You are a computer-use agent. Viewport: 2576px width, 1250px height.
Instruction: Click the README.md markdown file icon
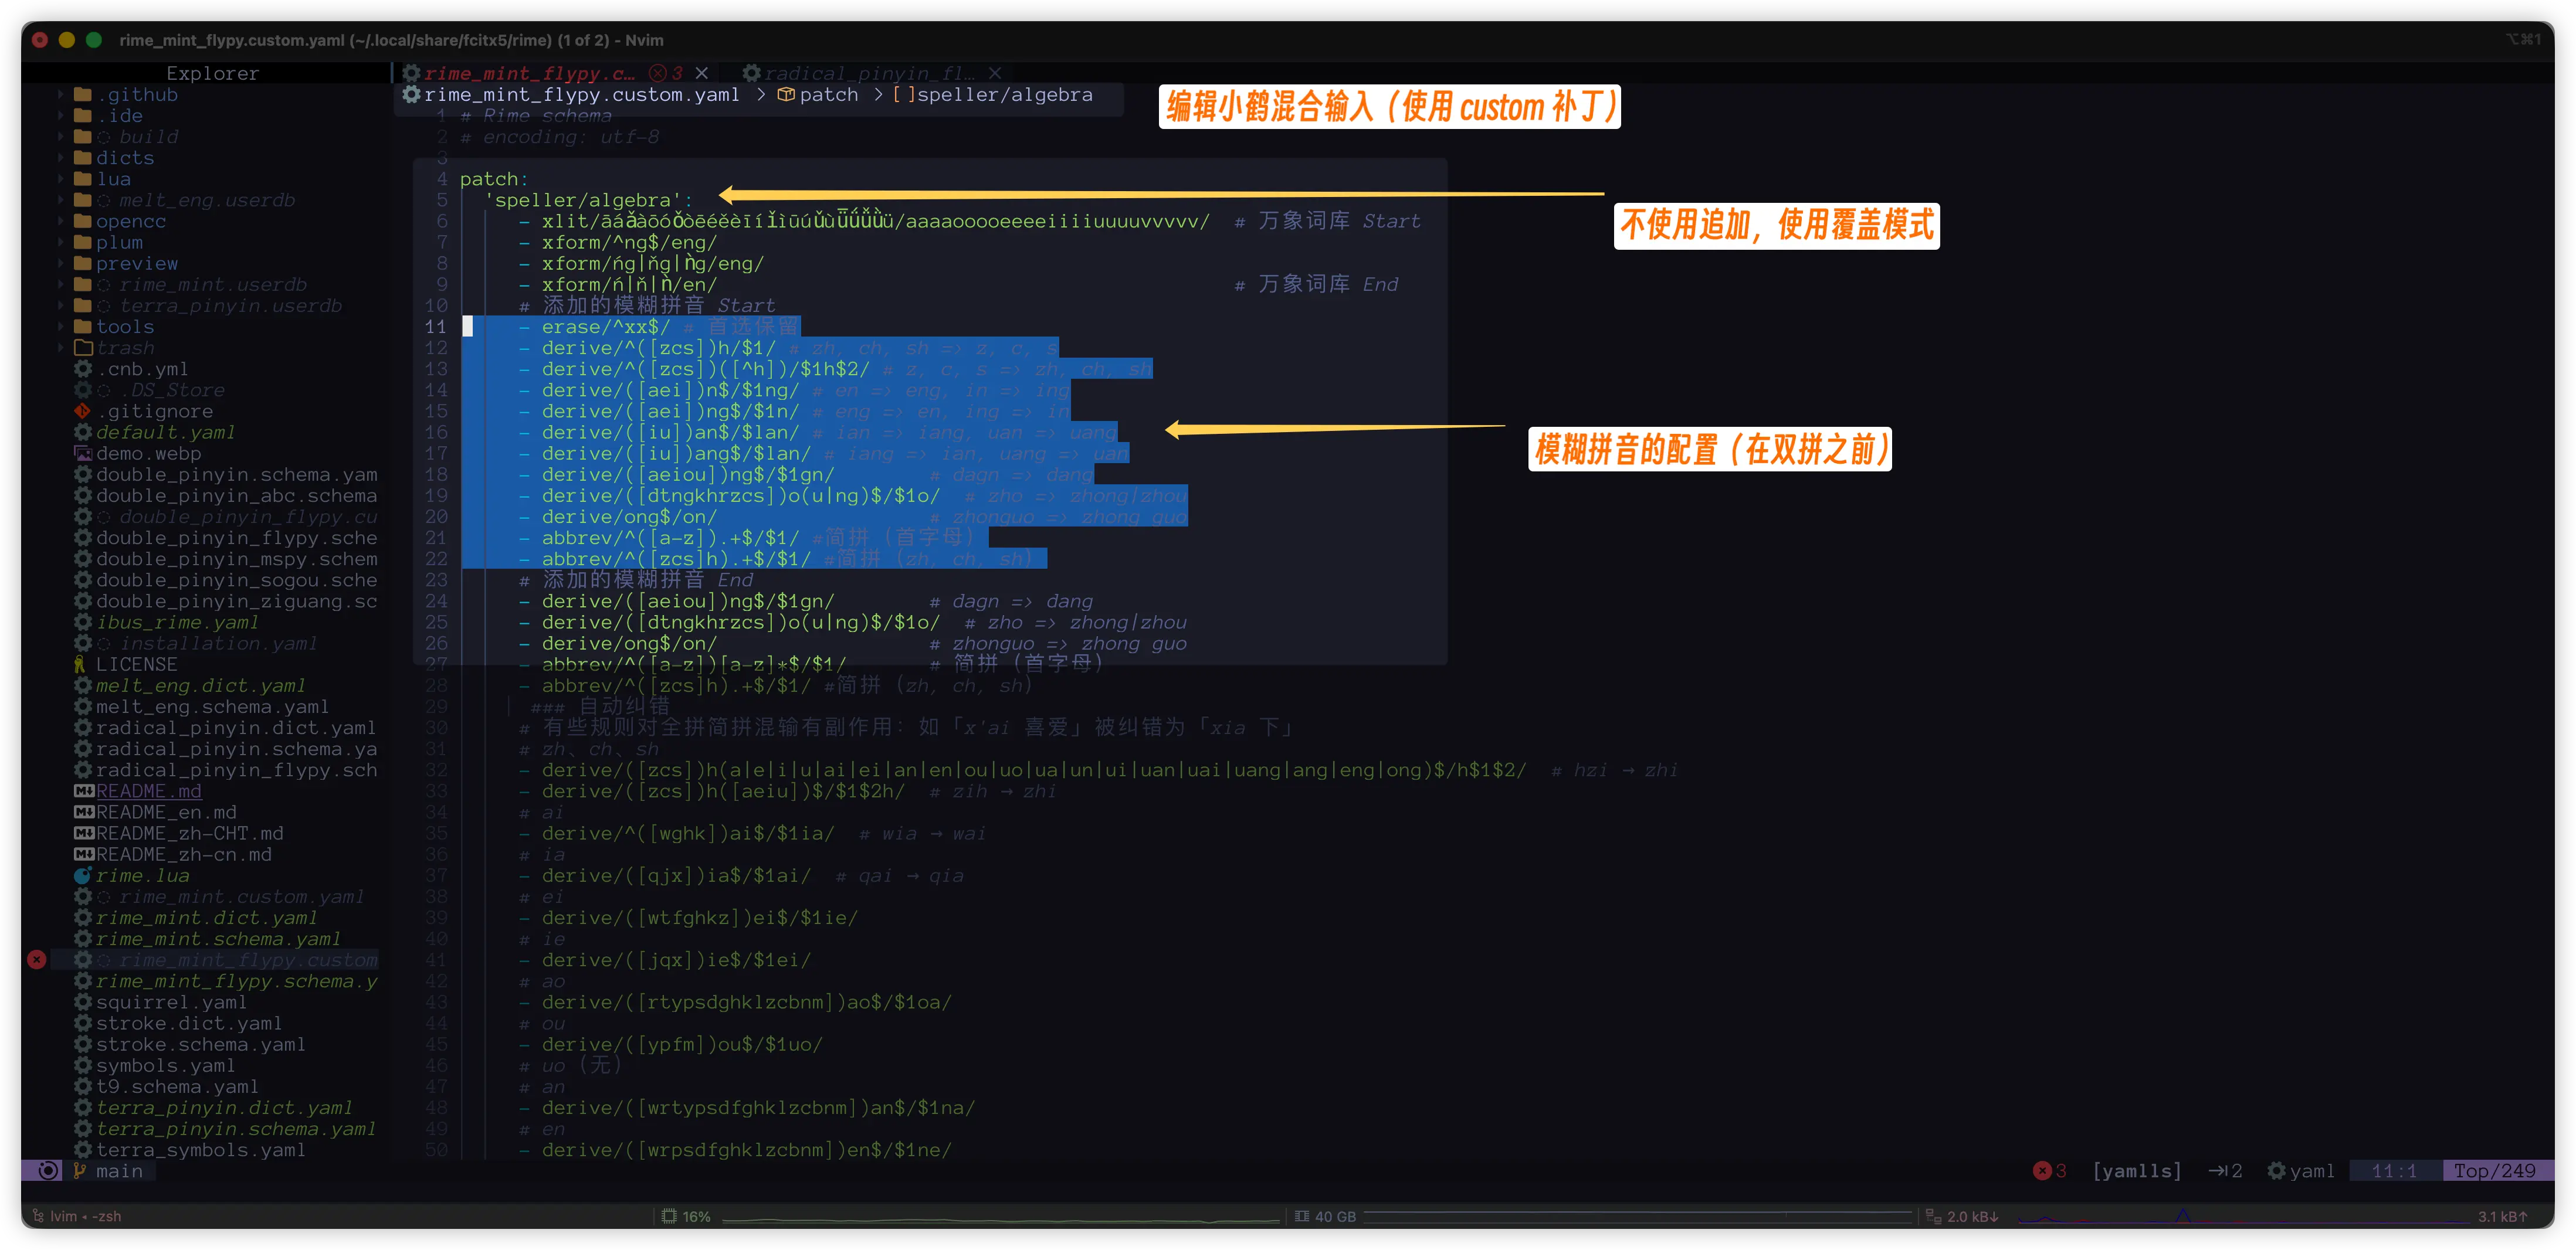(x=84, y=791)
